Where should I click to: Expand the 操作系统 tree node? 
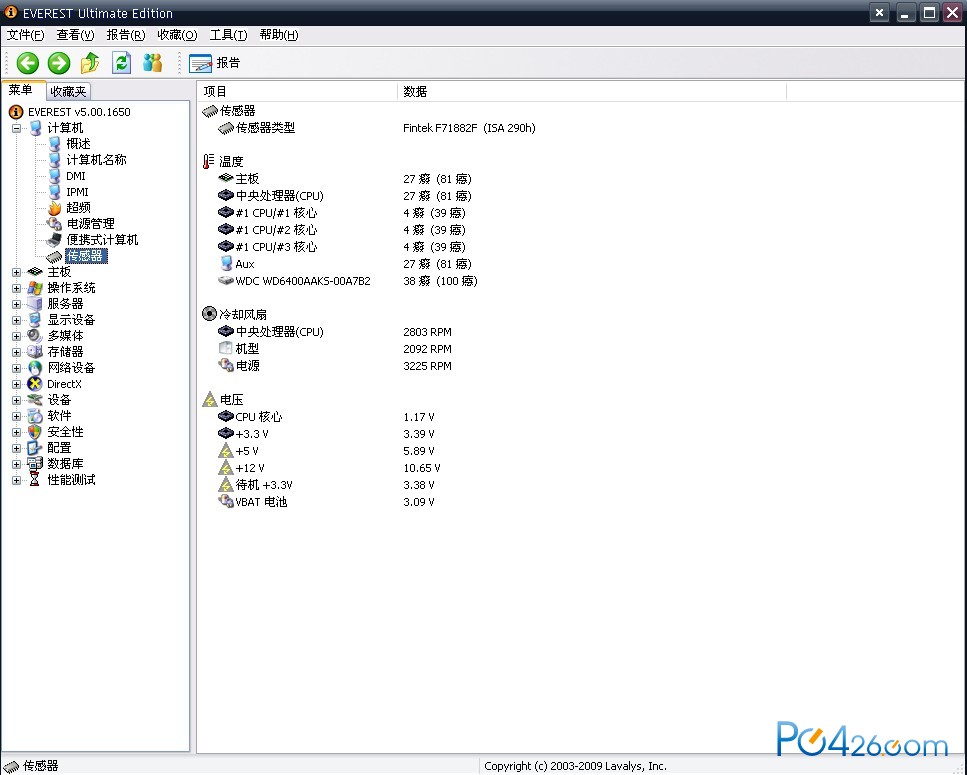pyautogui.click(x=17, y=288)
